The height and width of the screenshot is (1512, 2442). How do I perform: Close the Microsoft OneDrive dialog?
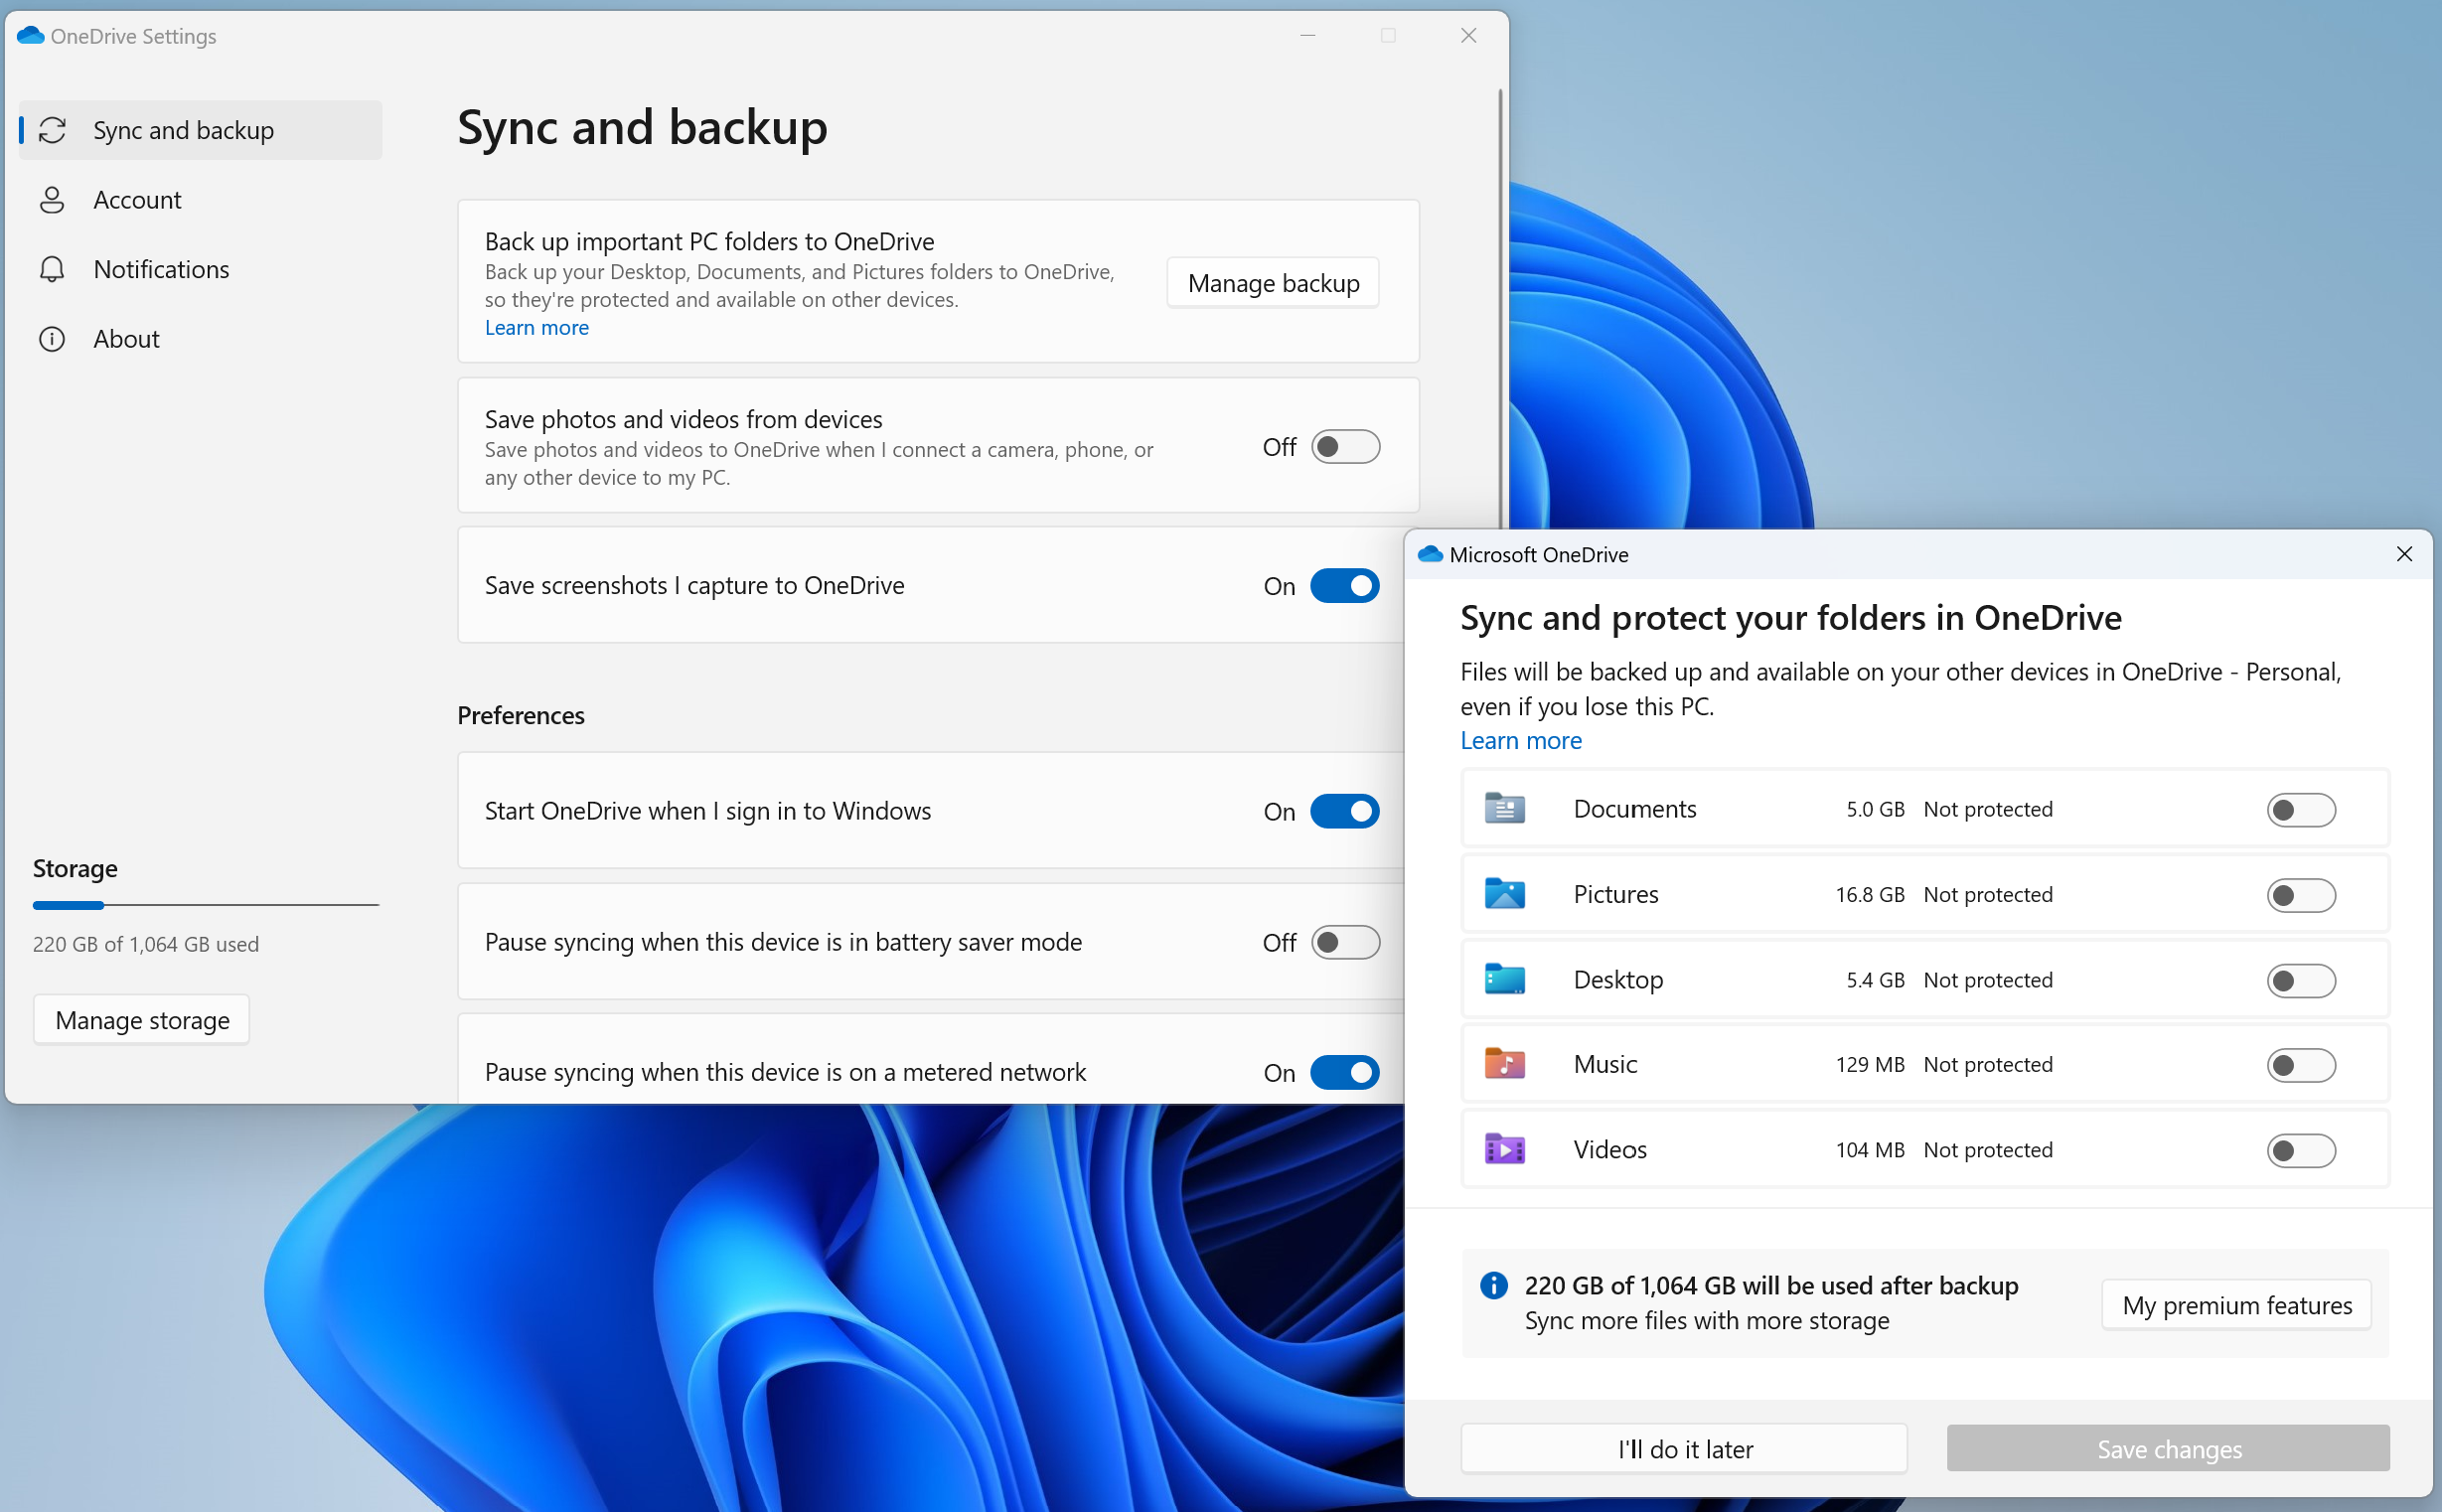[x=2405, y=554]
